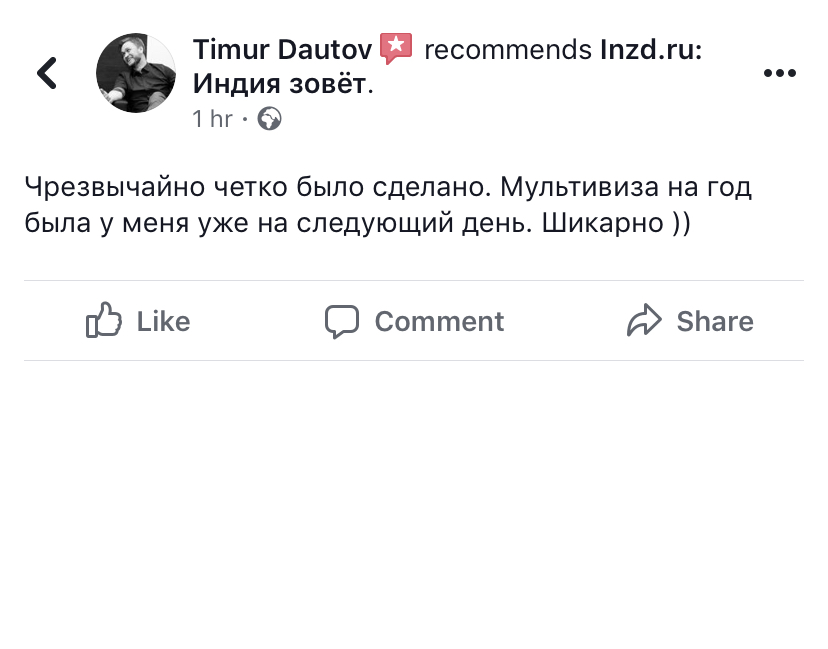Screen dimensions: 828x649
Task: Tap the review's first text line
Action: (387, 187)
